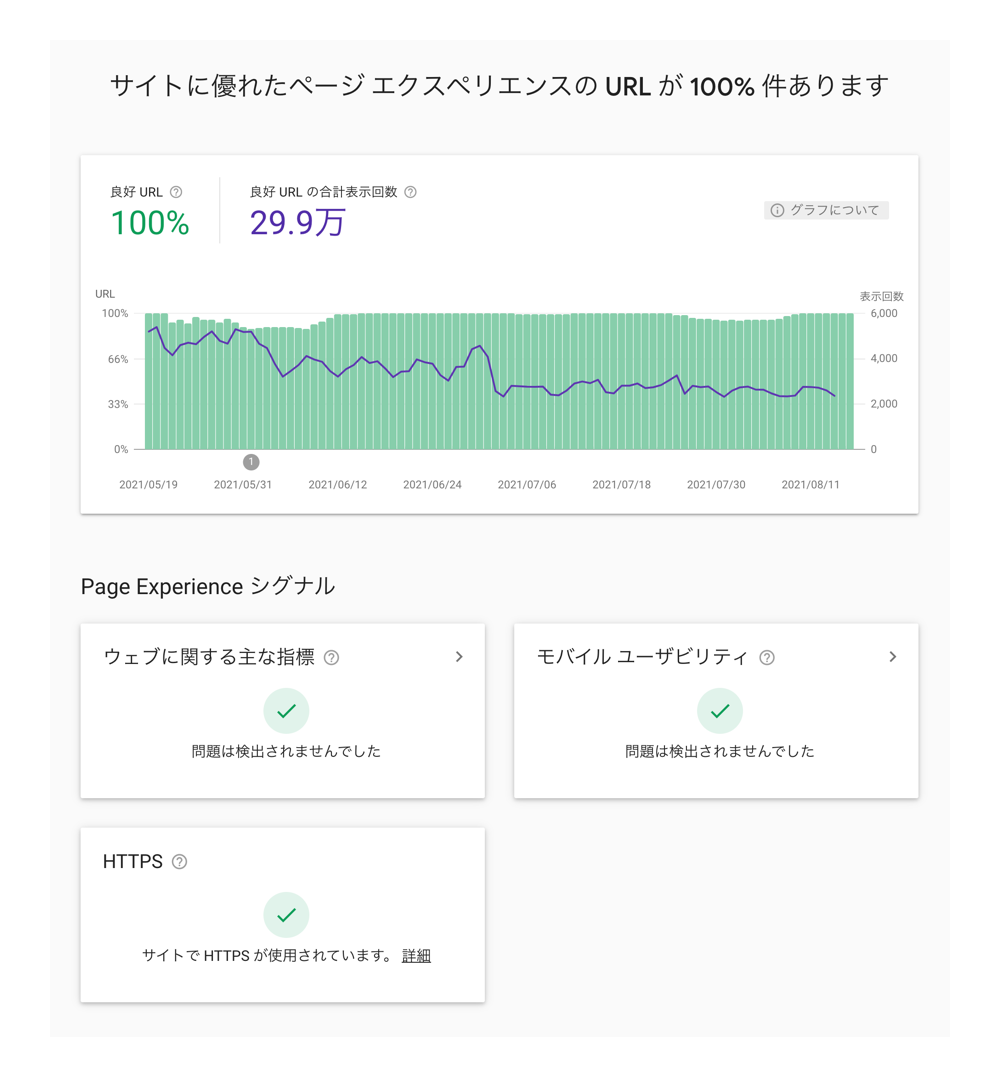This screenshot has height=1072, width=1000.
Task: Click the green checkmark in モバイル ユーザビリティ card
Action: (x=720, y=710)
